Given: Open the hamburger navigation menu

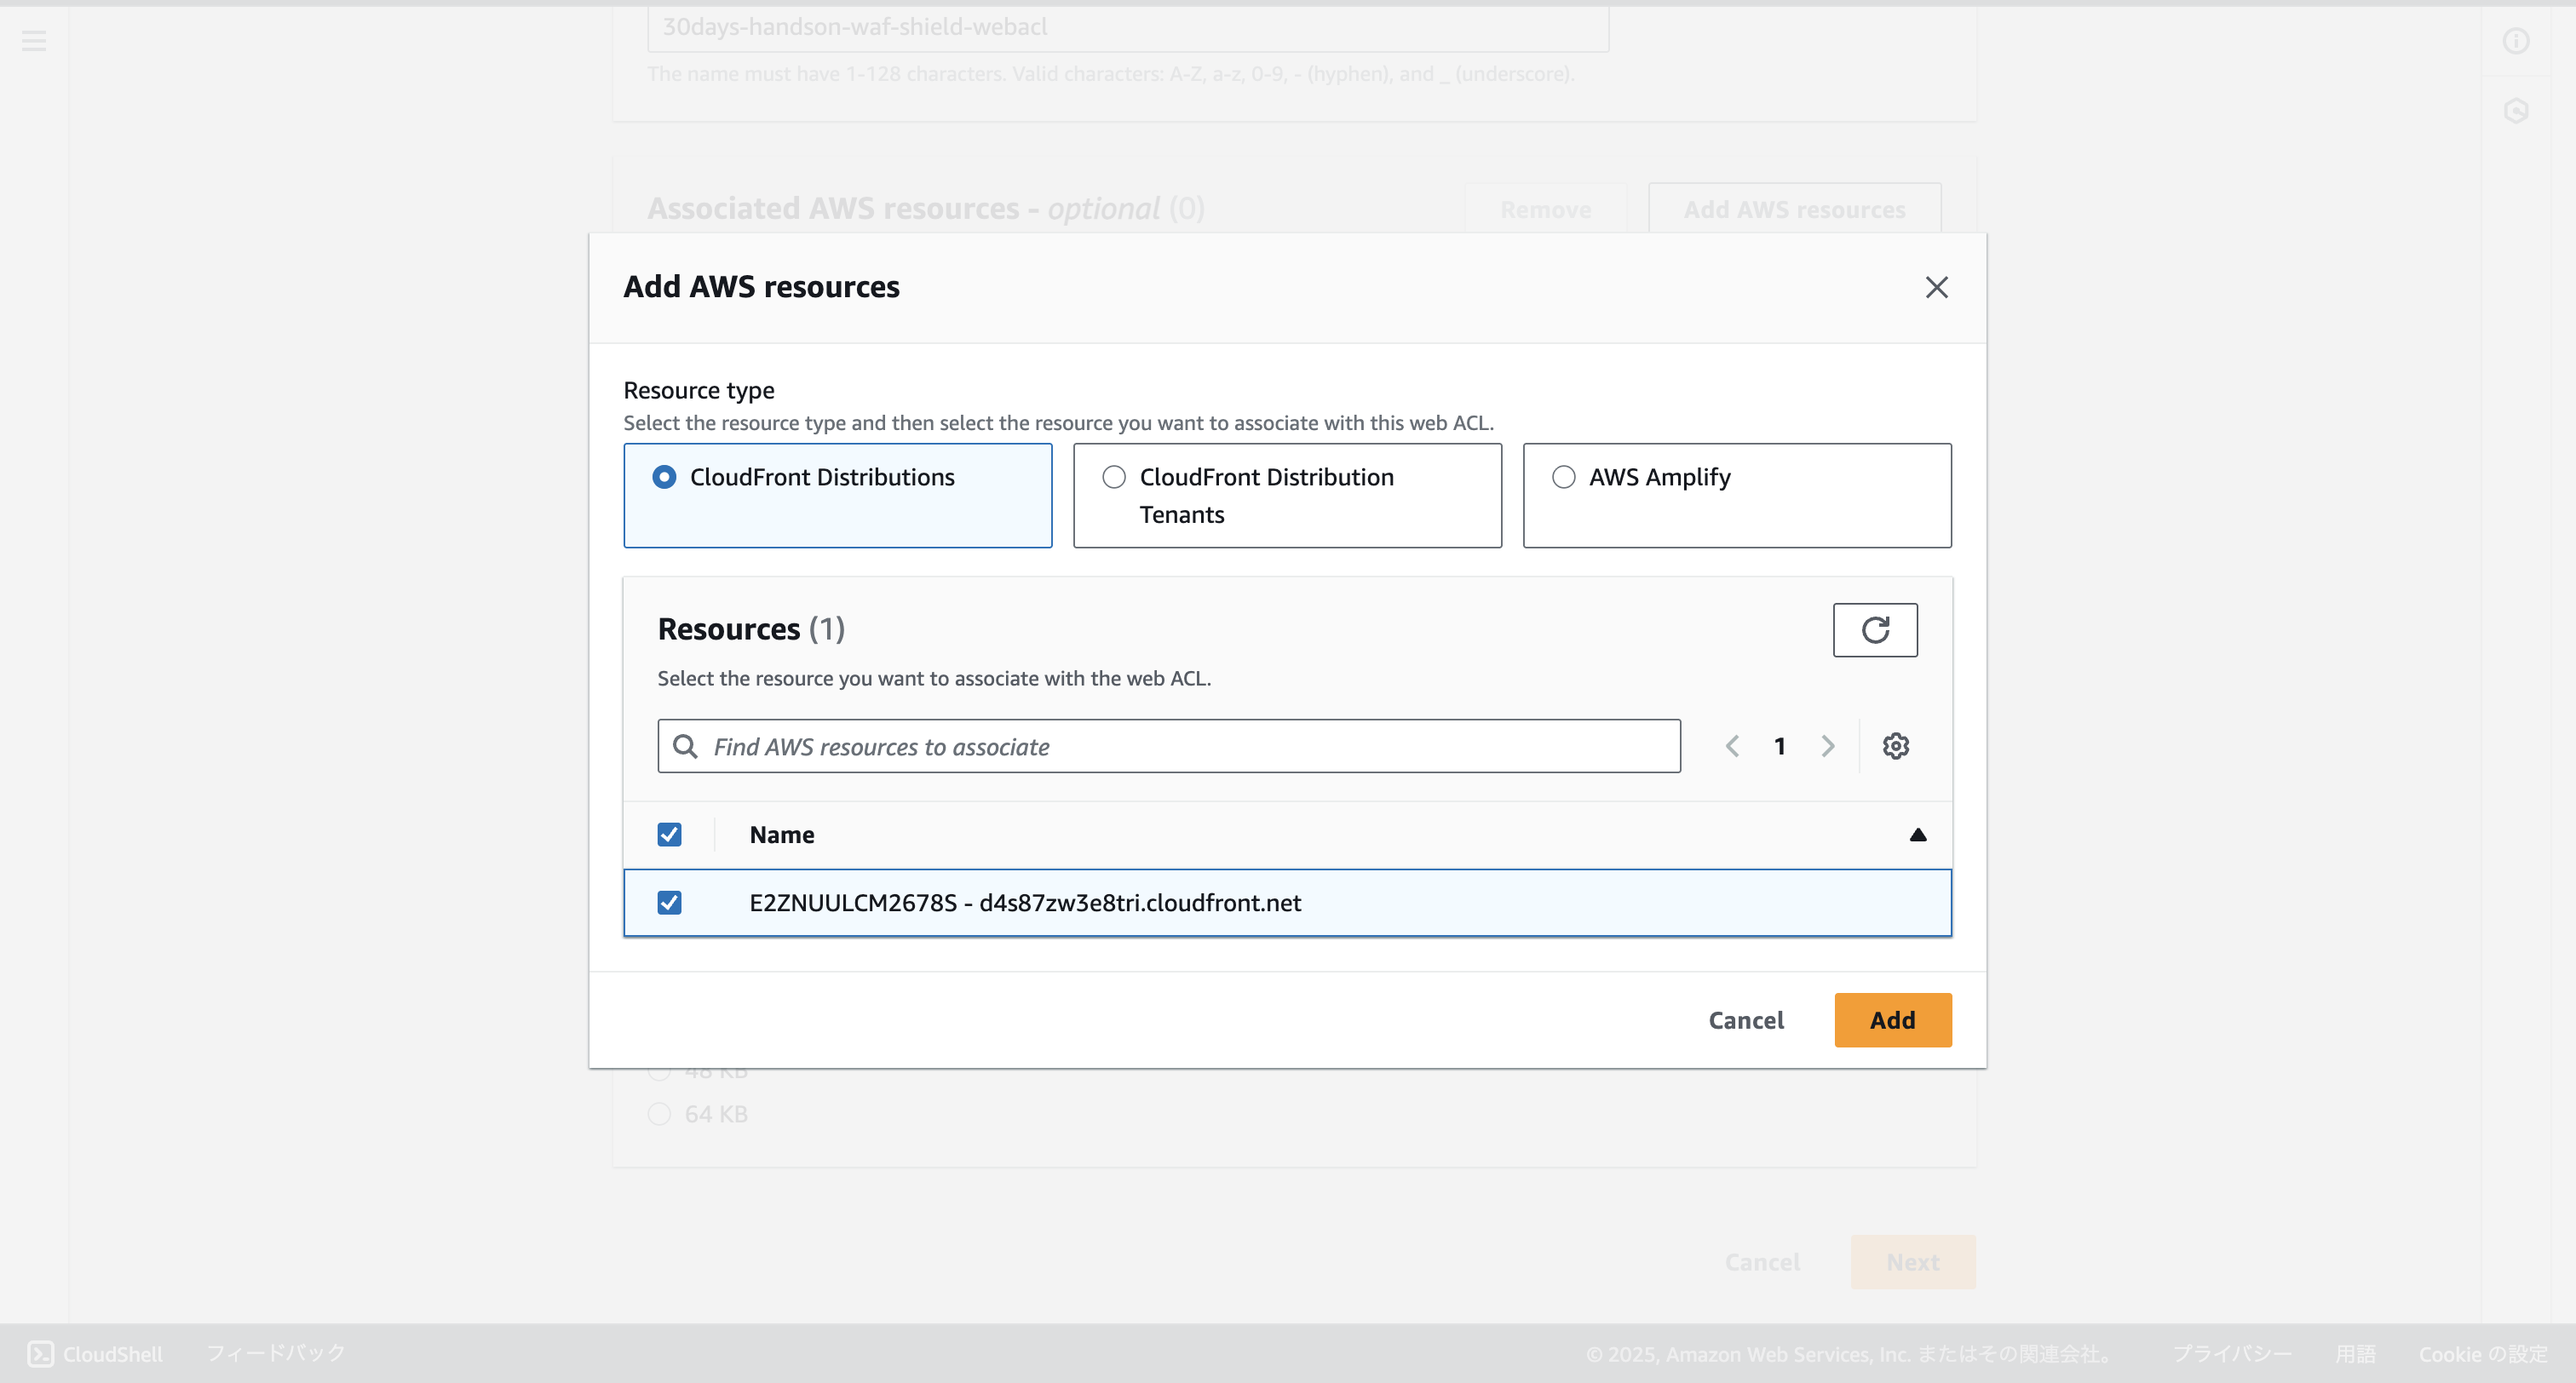Looking at the screenshot, I should tap(34, 41).
